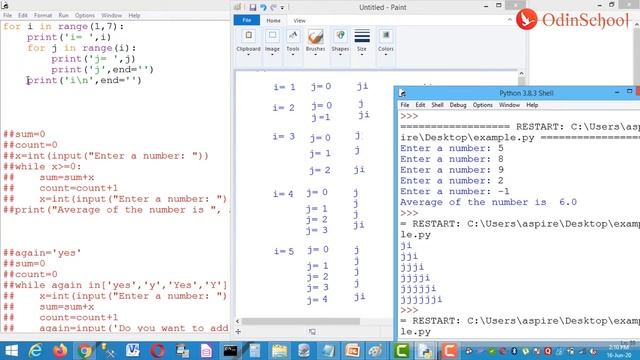Open the File menu in the IDLE editor
Screen dimensions: 640x360
click(7, 16)
